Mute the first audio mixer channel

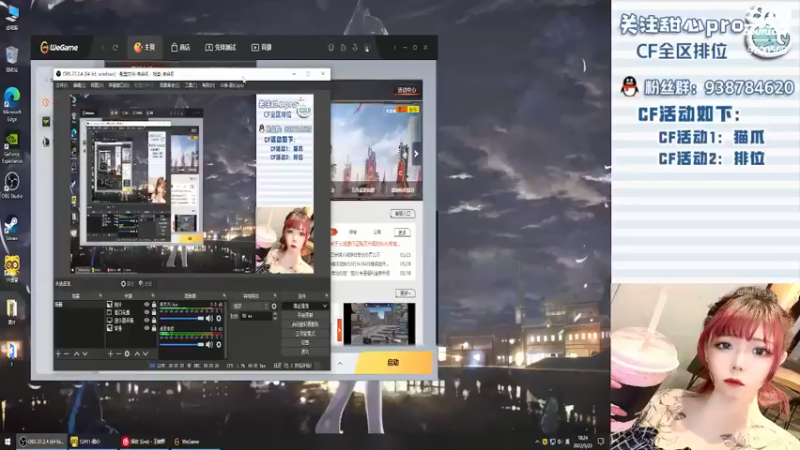click(209, 318)
